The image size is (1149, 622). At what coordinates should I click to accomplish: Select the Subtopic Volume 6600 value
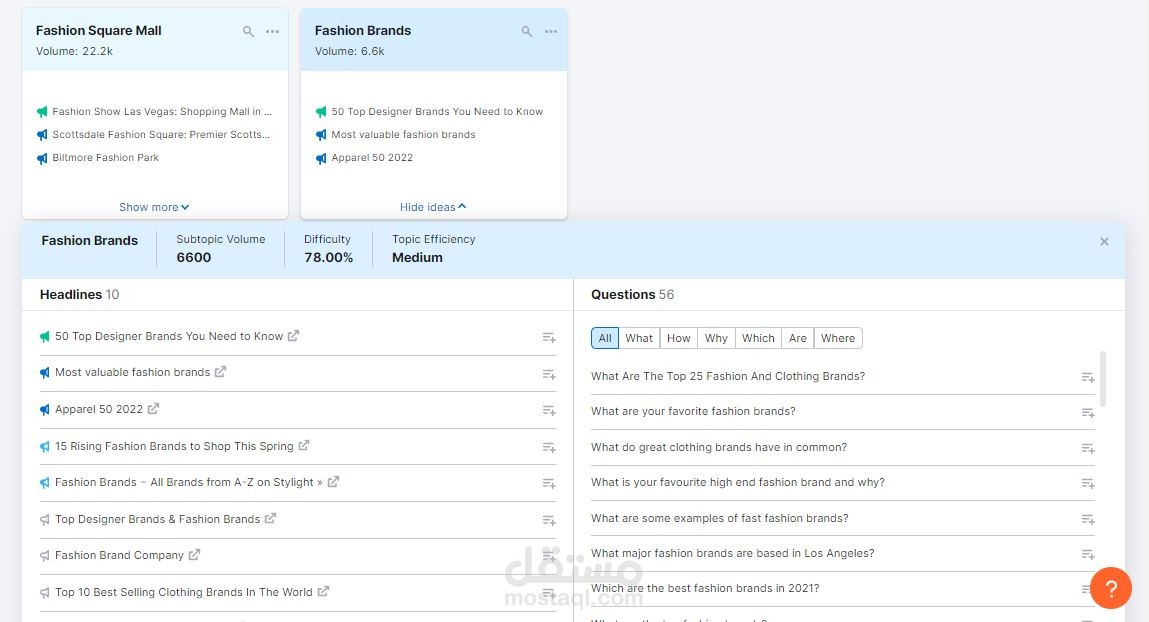pos(193,257)
